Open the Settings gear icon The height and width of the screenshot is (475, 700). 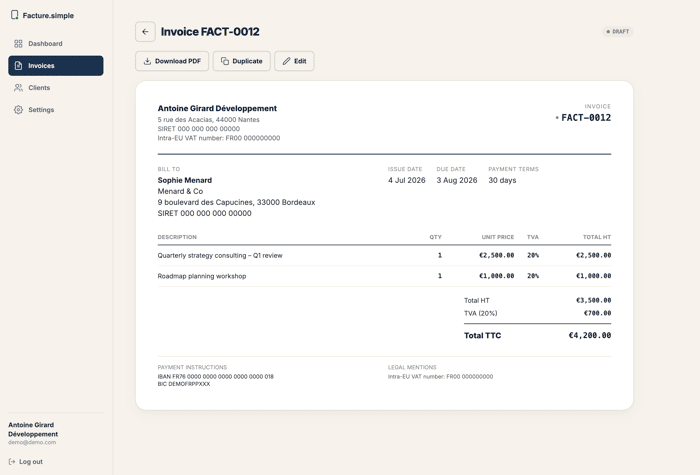pyautogui.click(x=18, y=110)
